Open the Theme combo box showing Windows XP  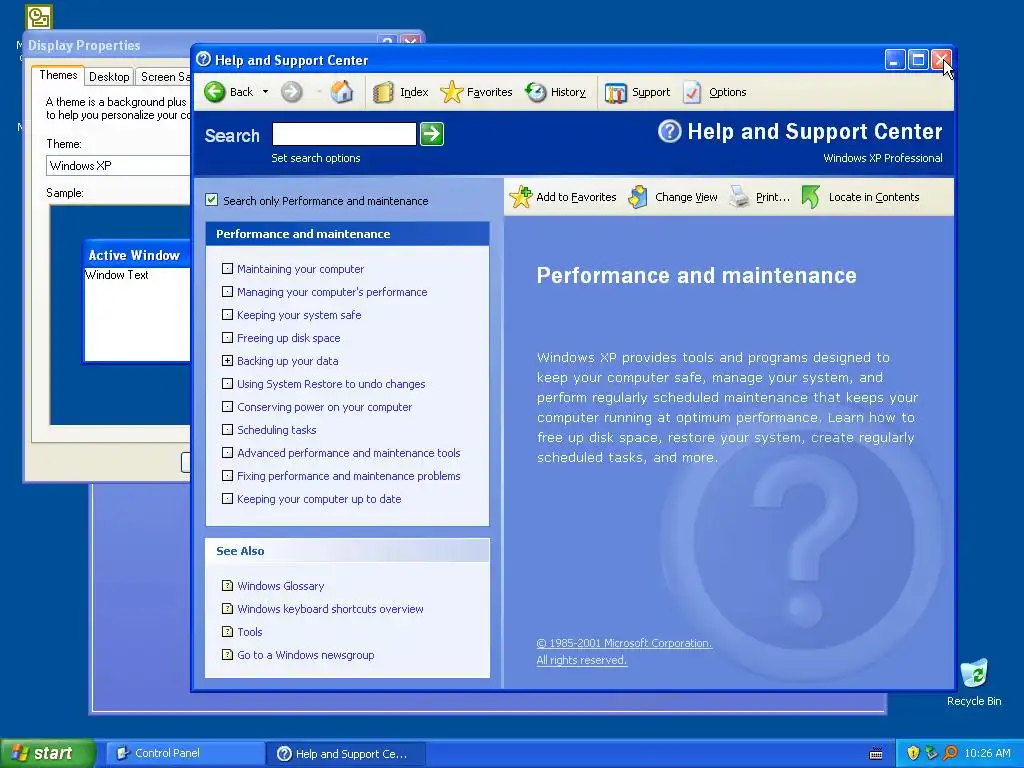pyautogui.click(x=118, y=166)
